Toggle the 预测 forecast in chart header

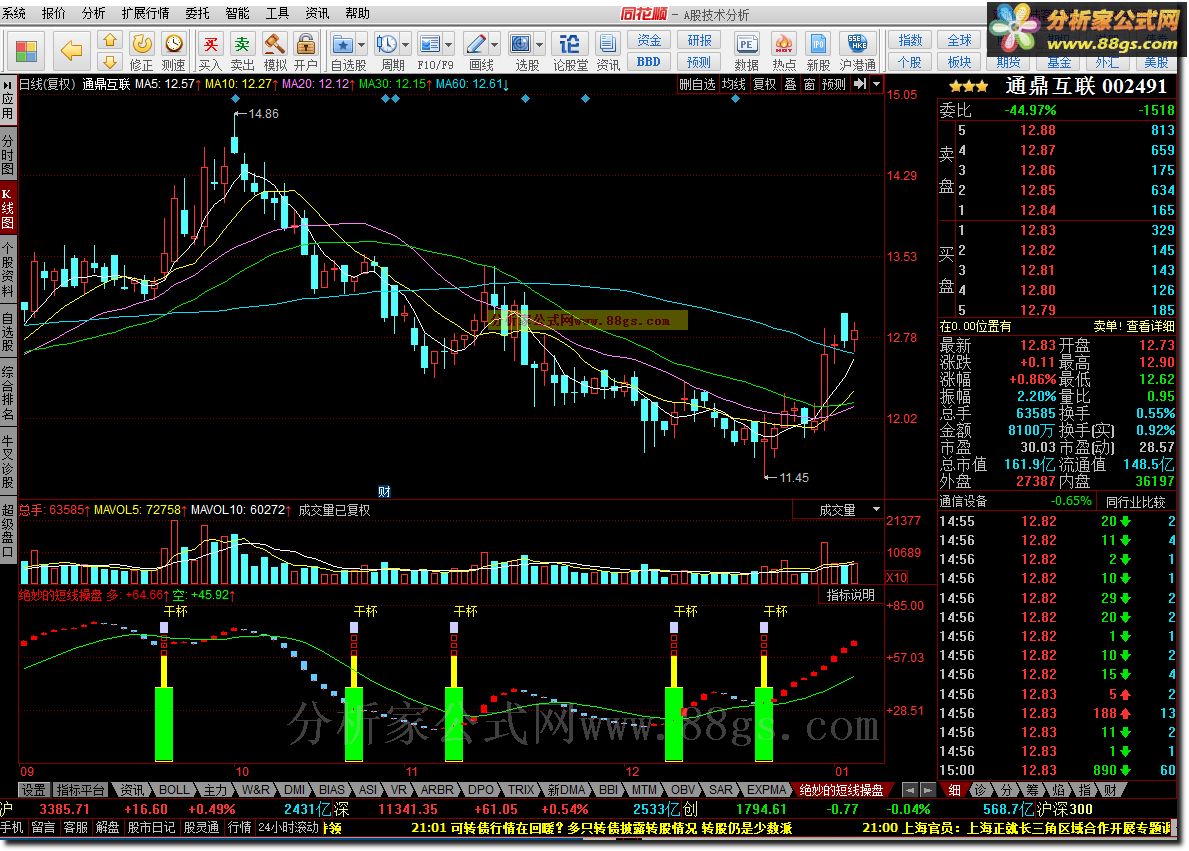pos(833,84)
